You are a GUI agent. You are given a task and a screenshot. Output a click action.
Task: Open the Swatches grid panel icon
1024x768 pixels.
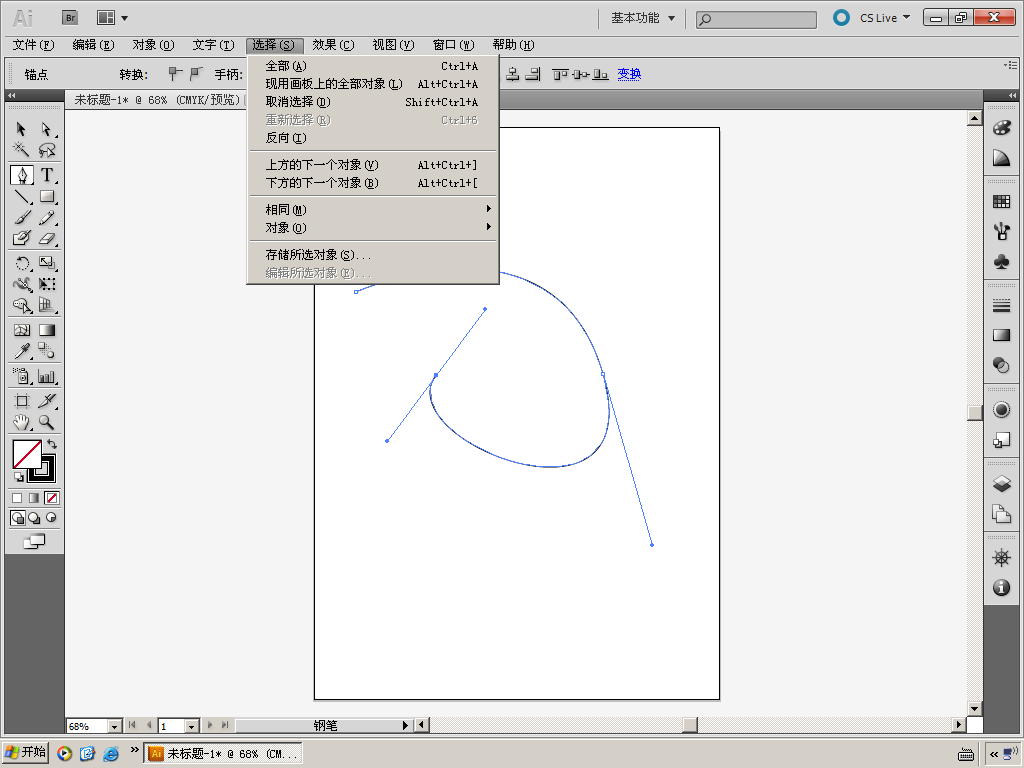(1001, 202)
